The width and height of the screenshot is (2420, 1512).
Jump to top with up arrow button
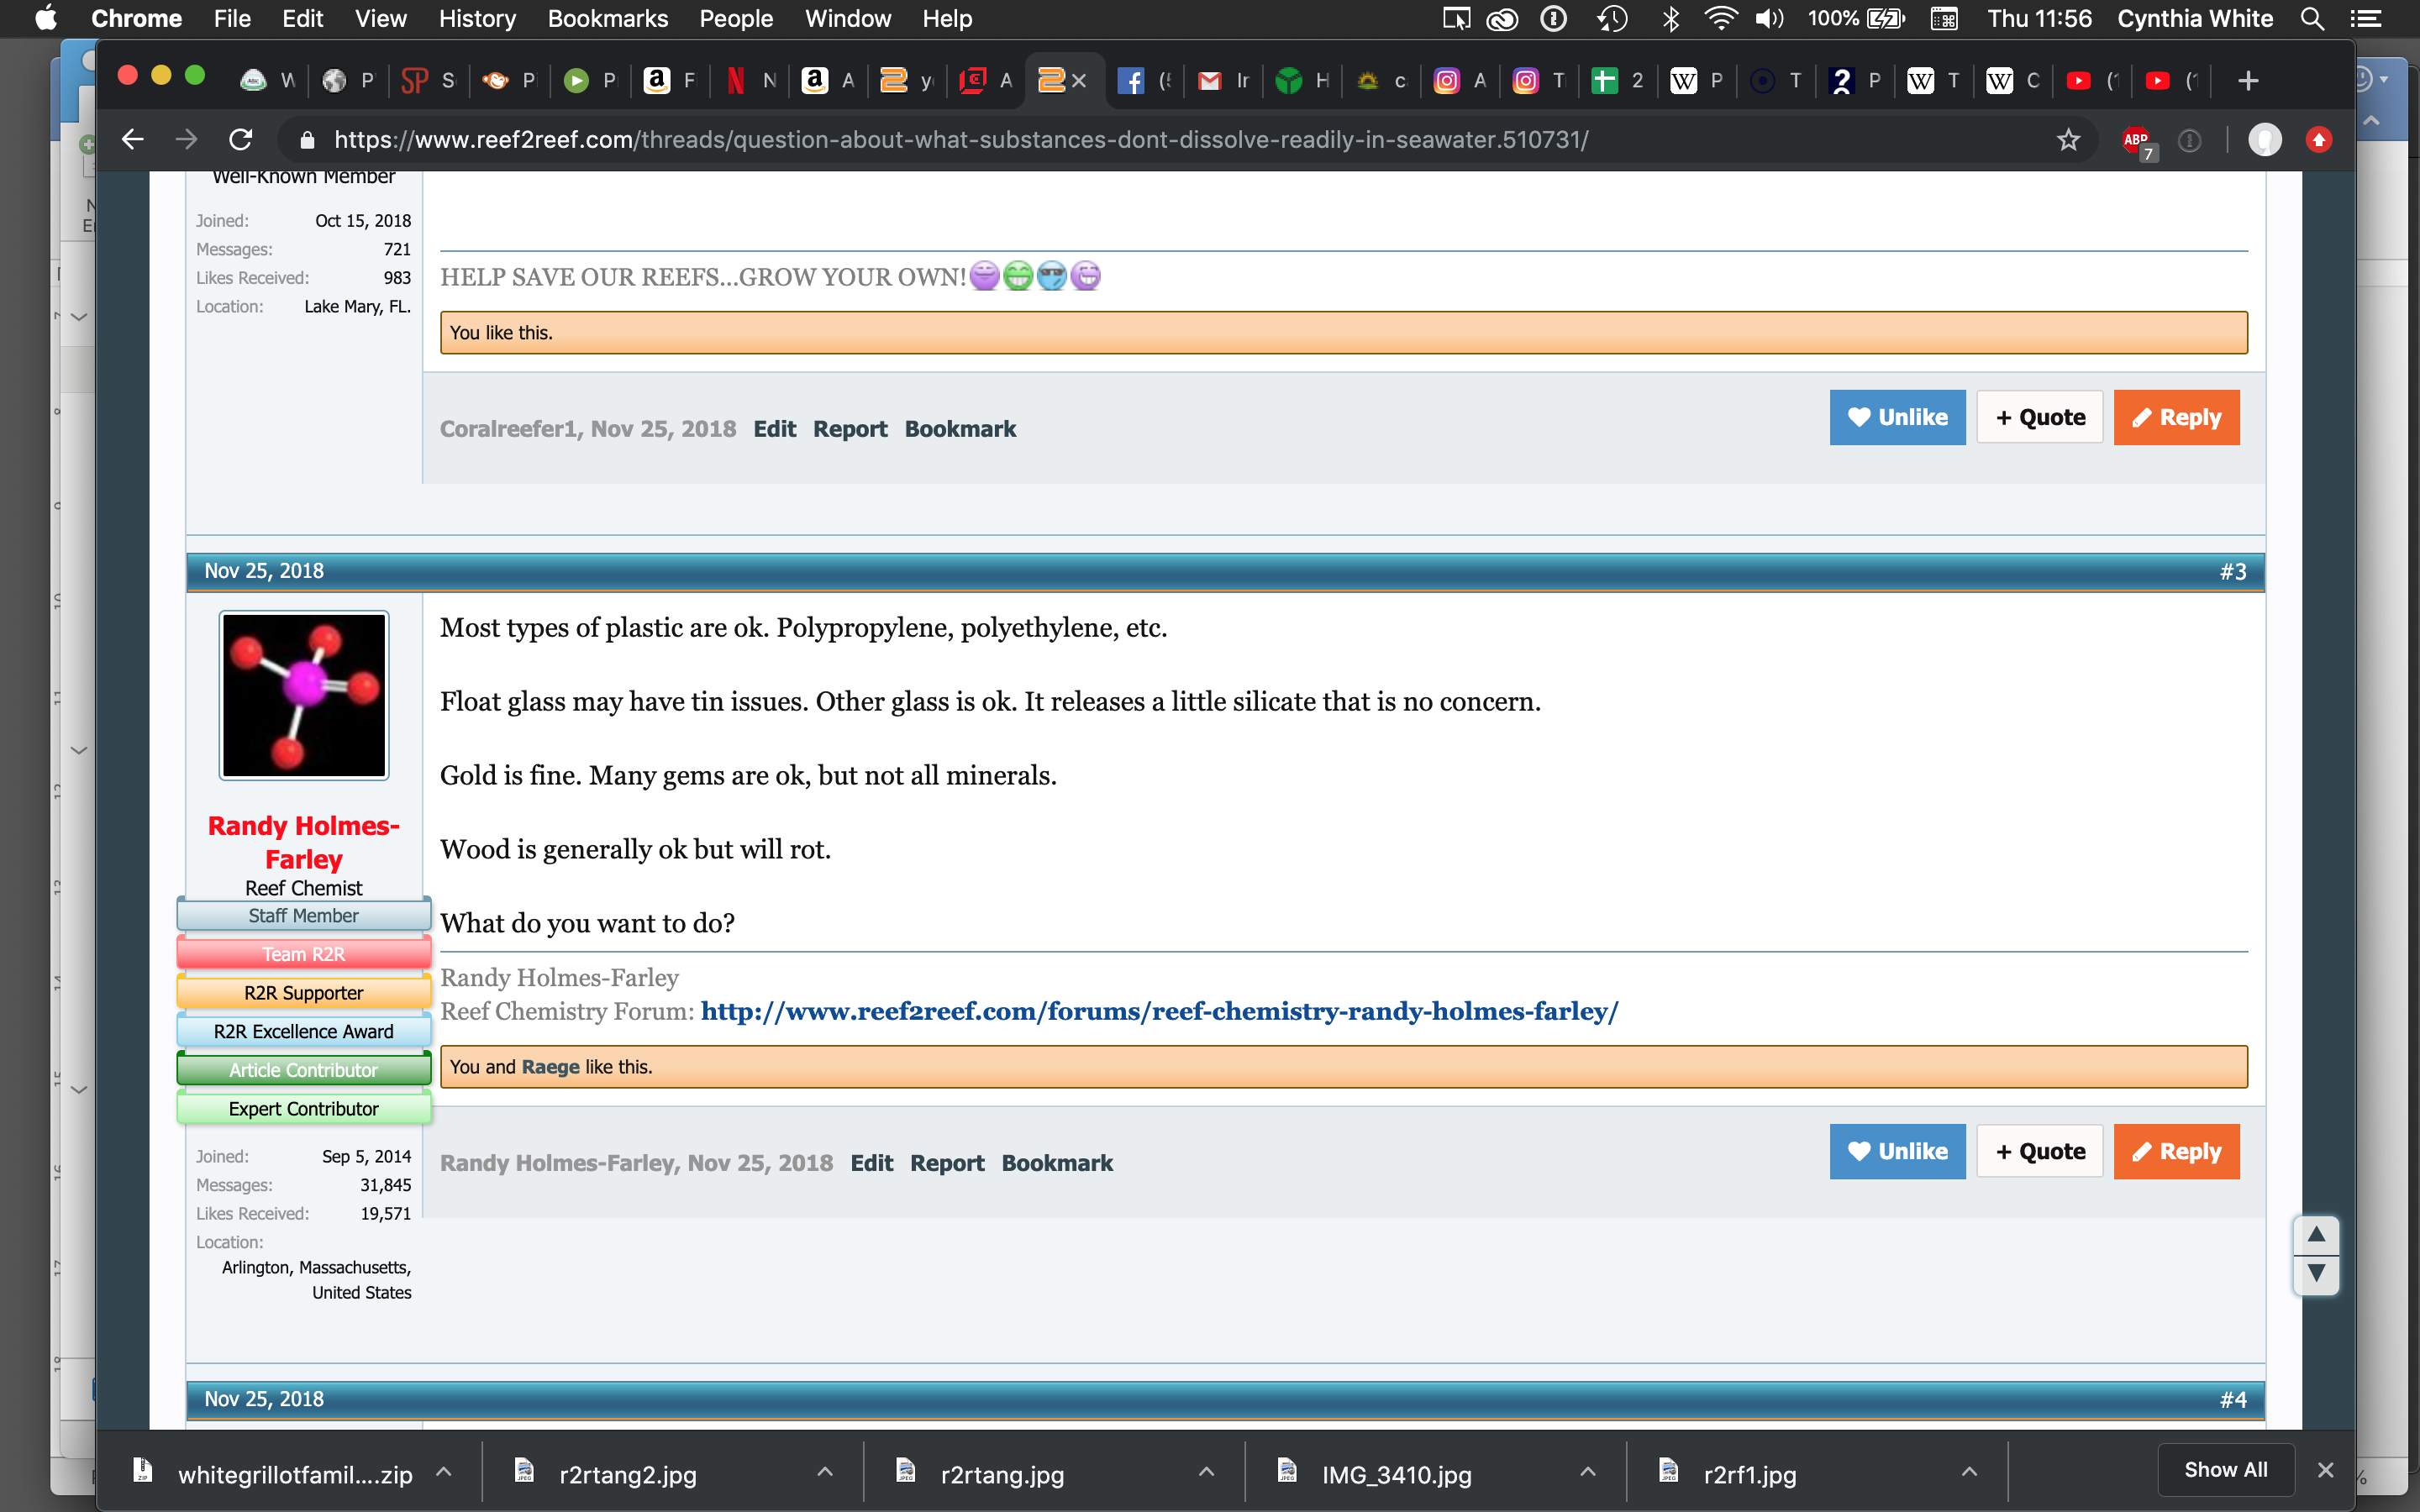2316,1236
